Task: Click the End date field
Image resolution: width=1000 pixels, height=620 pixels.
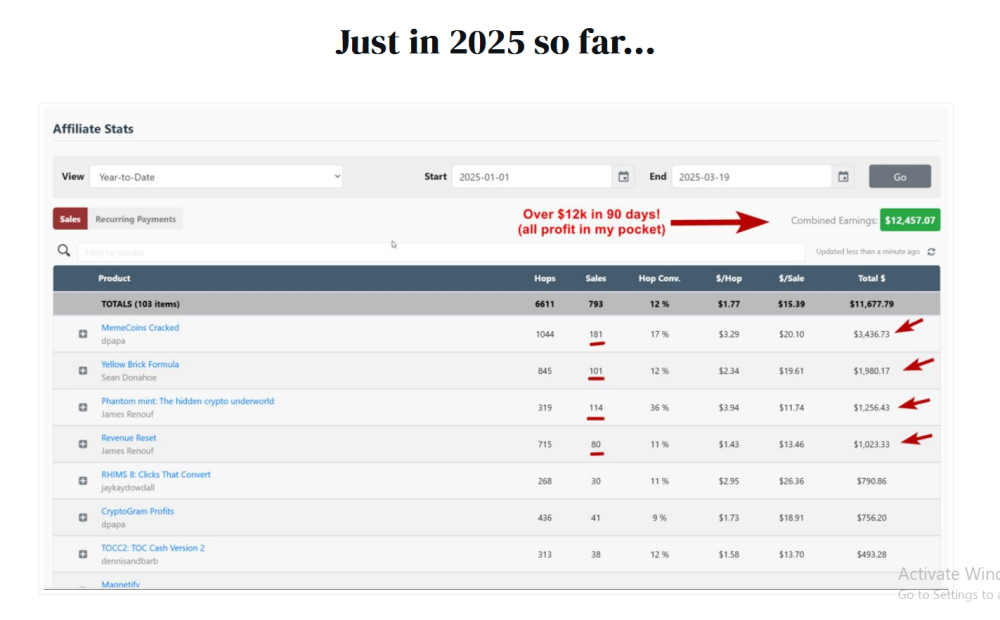Action: [752, 177]
